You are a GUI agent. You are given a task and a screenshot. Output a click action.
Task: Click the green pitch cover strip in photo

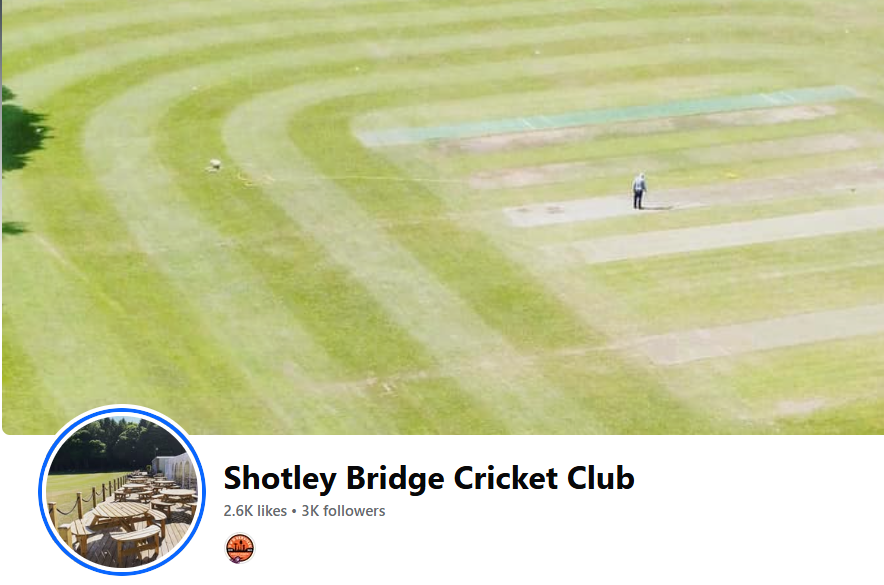coord(609,116)
